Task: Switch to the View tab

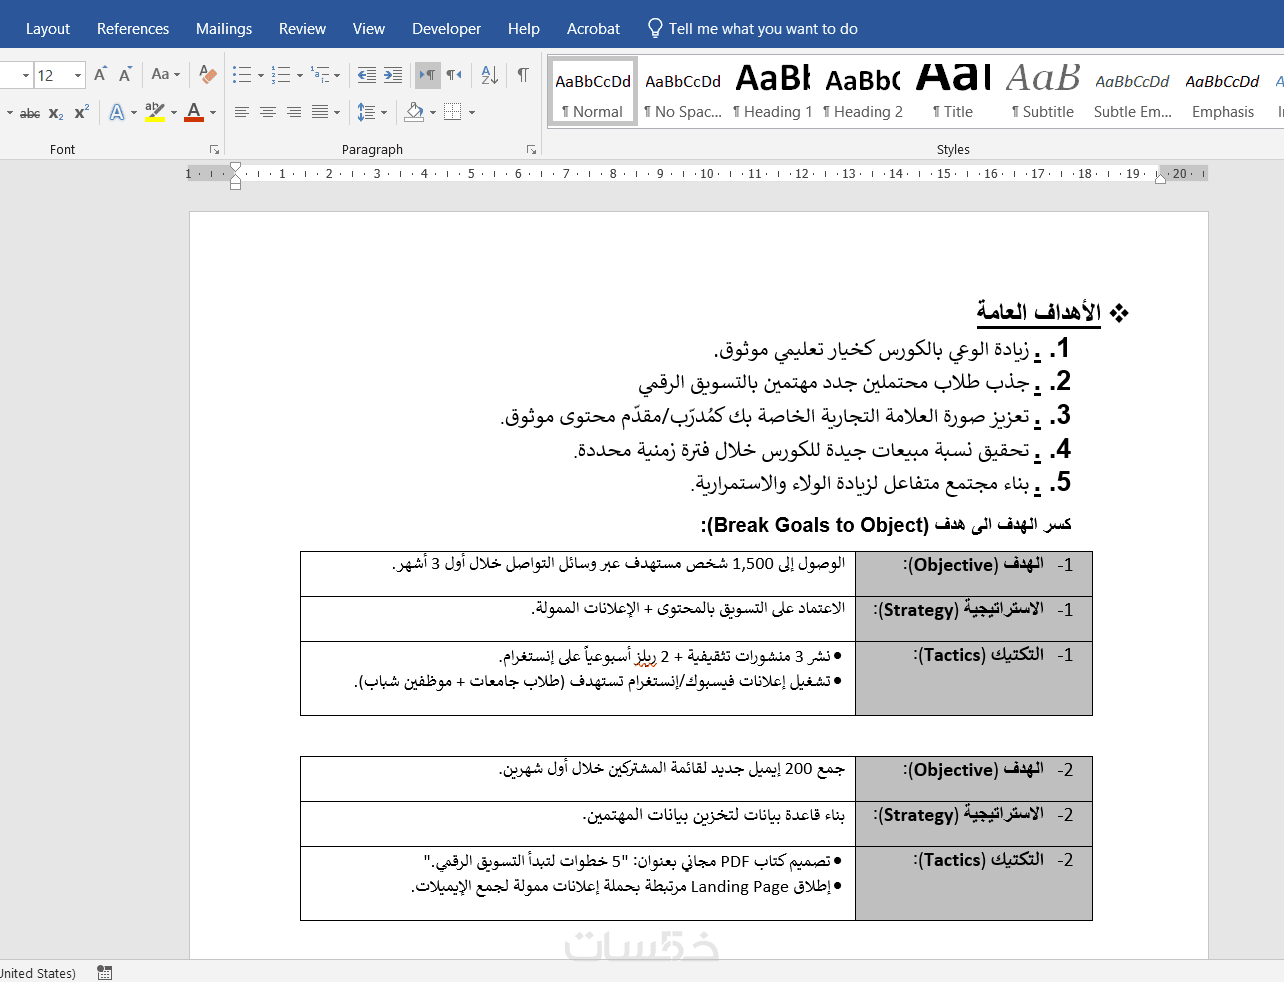Action: pyautogui.click(x=369, y=28)
